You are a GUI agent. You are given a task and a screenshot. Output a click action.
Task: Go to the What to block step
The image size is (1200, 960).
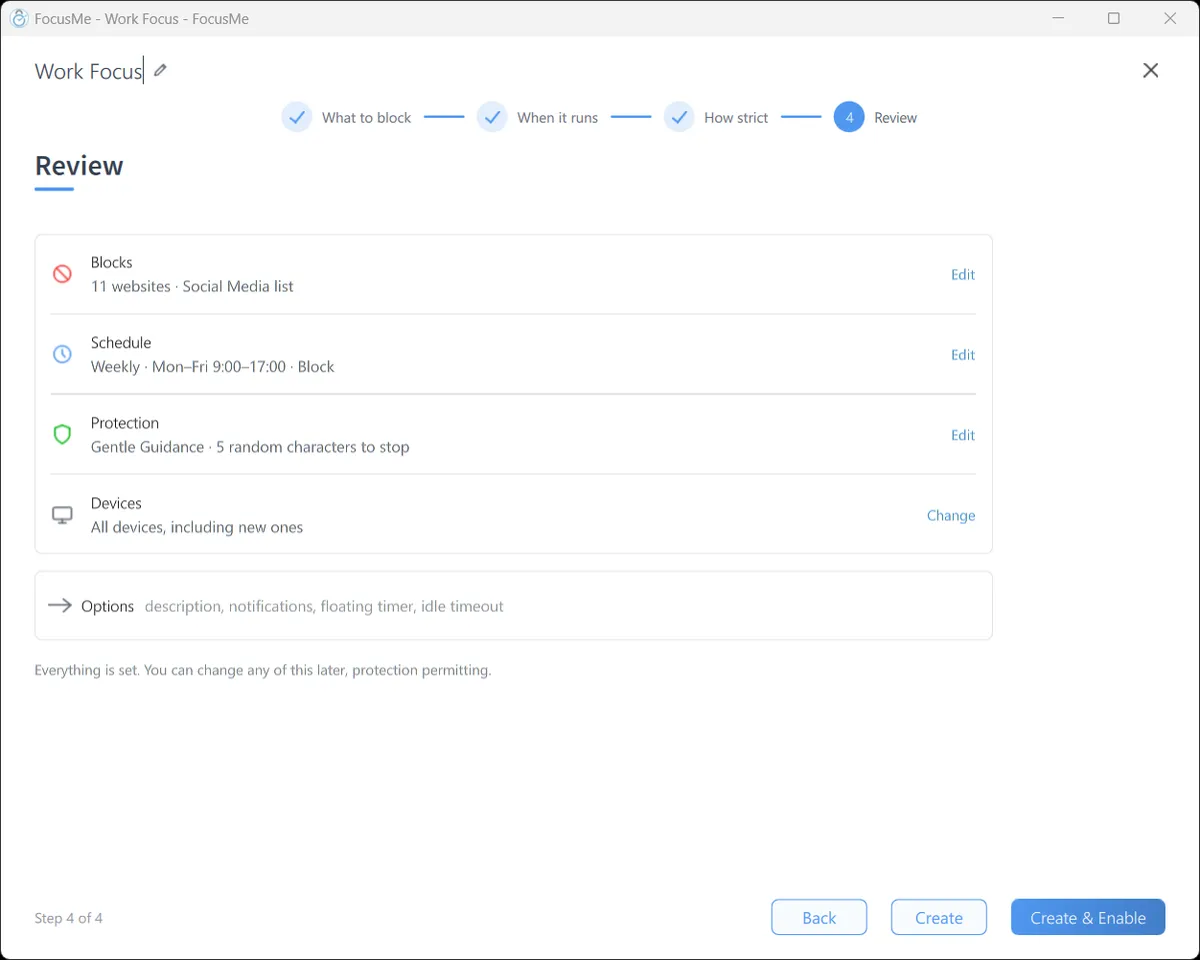pos(366,118)
